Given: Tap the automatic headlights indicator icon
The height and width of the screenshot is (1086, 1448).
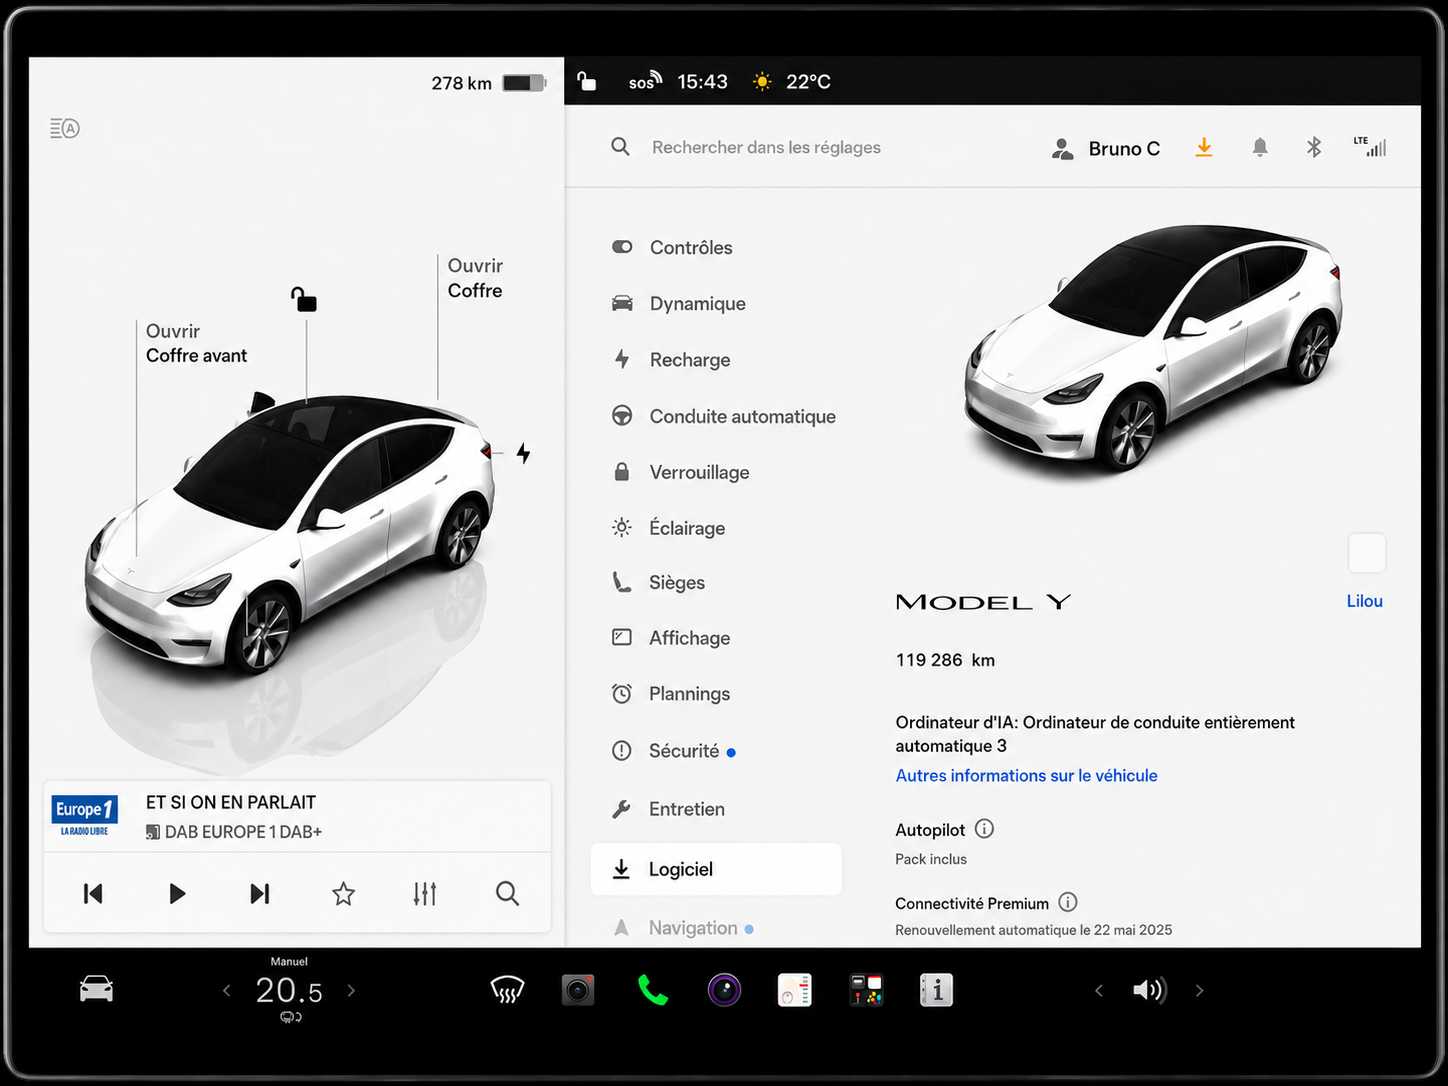Looking at the screenshot, I should click(x=65, y=128).
